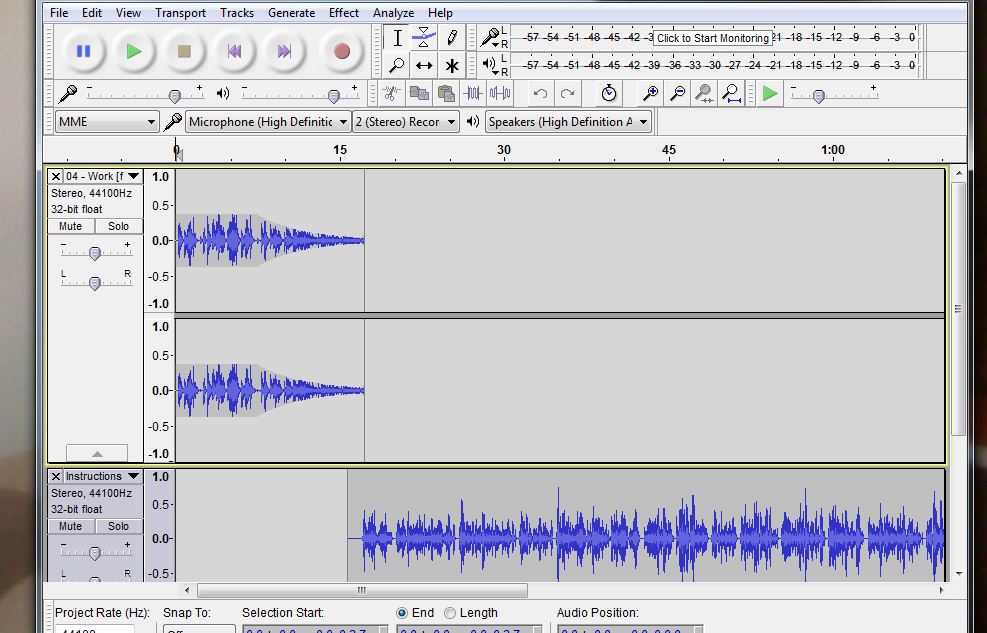This screenshot has height=633, width=987.
Task: Click the 04 - Work pan slider
Action: coord(95,283)
